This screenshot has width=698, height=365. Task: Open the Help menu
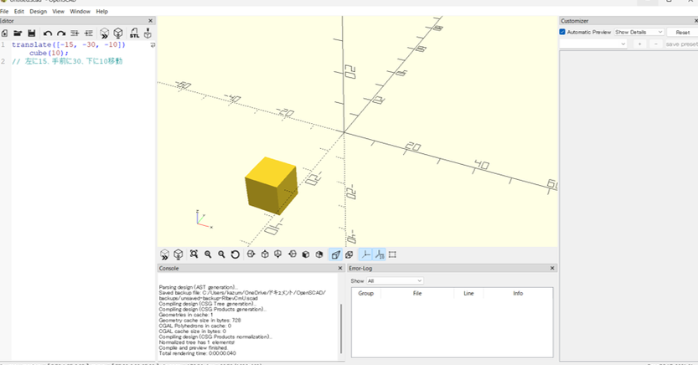[102, 11]
